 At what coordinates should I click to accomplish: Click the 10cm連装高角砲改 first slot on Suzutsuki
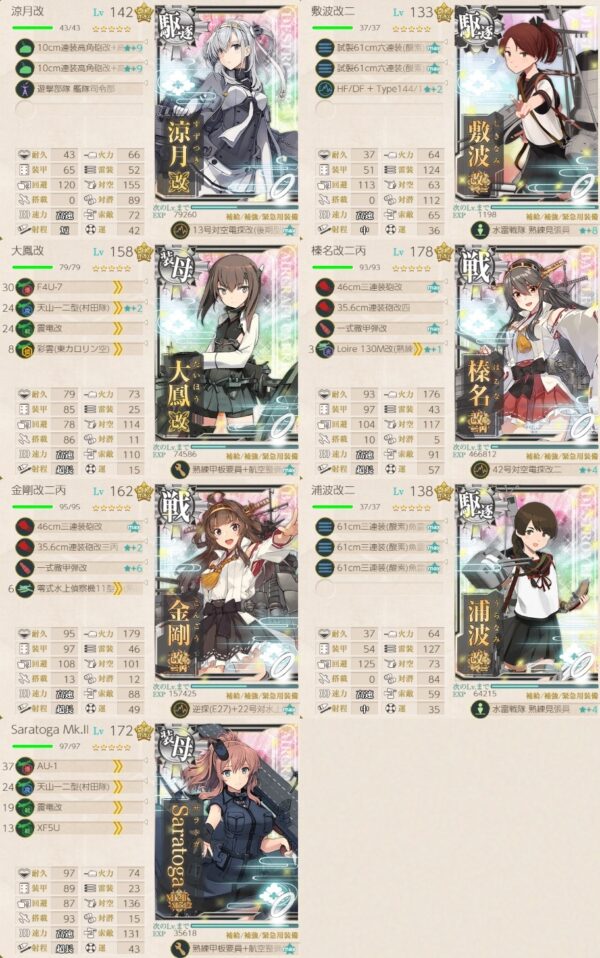(x=79, y=48)
